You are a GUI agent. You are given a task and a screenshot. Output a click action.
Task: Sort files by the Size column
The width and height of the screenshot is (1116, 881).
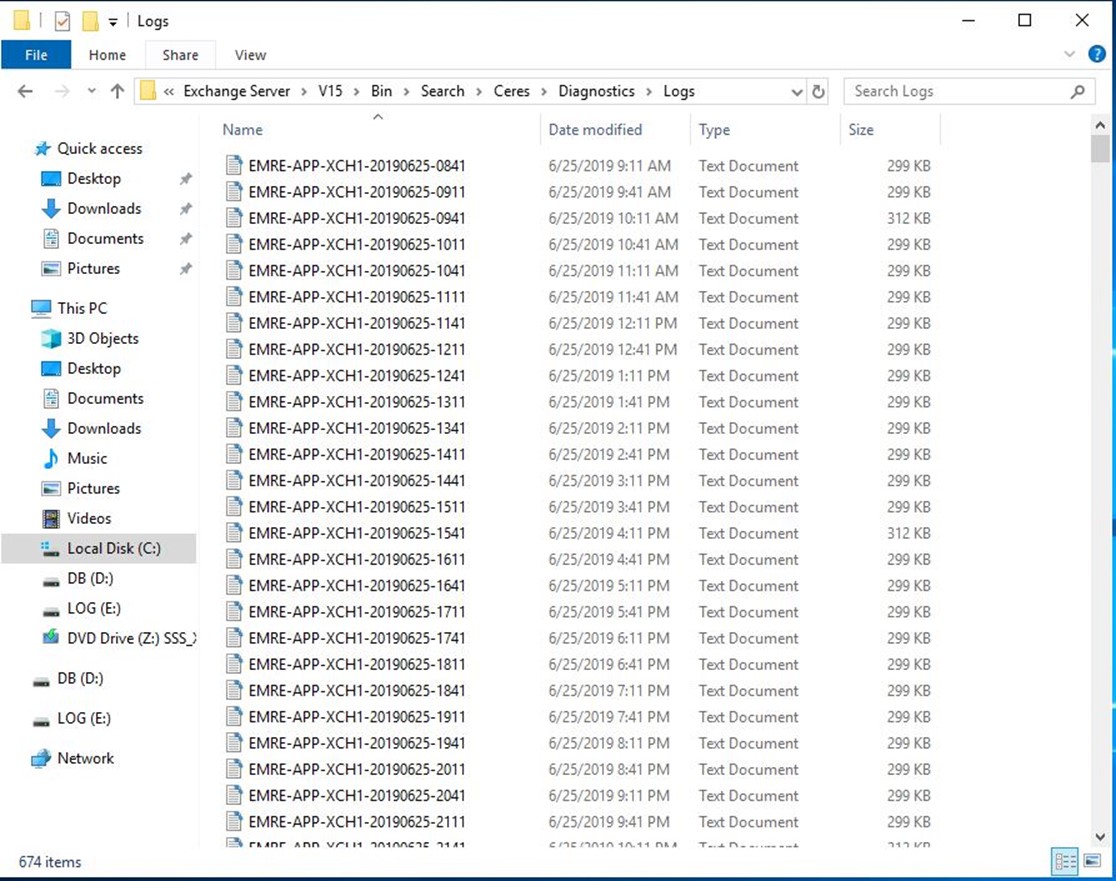tap(860, 130)
